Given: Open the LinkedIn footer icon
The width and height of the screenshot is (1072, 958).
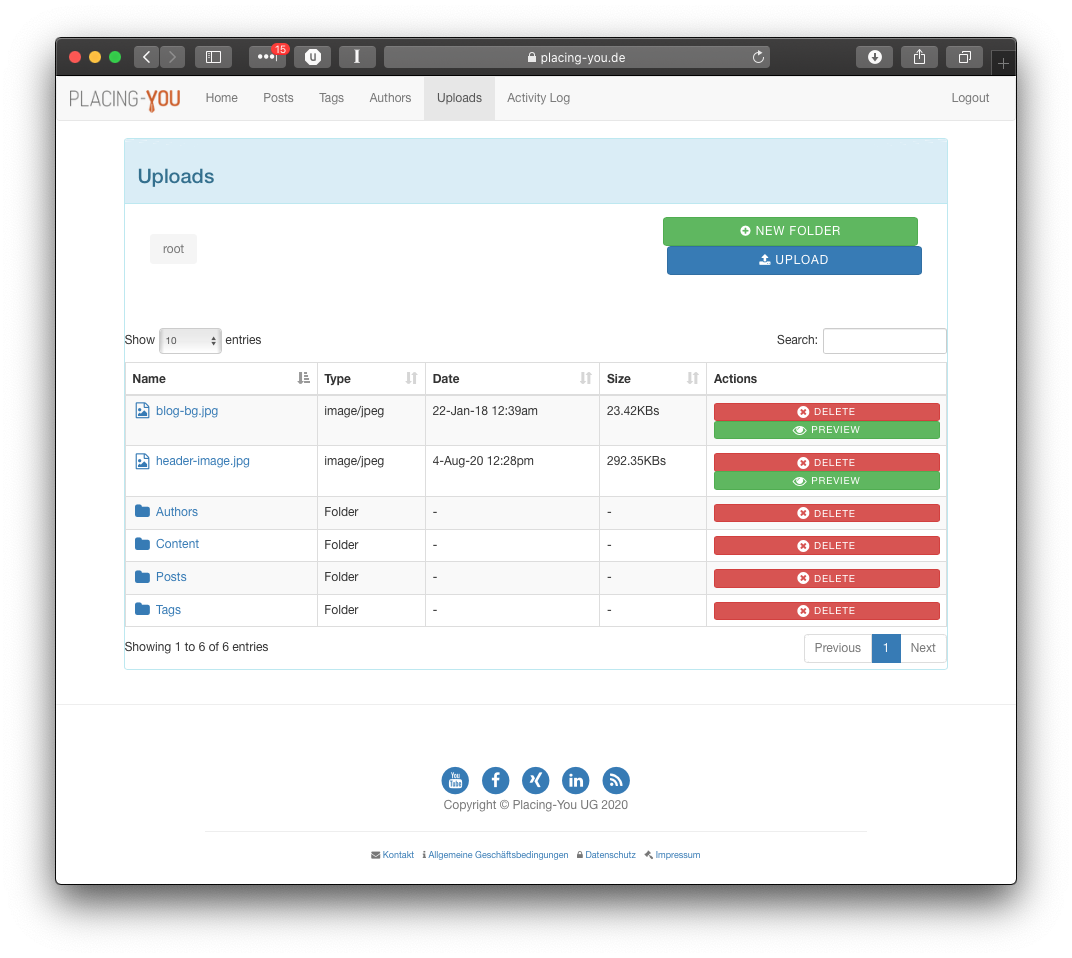Looking at the screenshot, I should [576, 780].
